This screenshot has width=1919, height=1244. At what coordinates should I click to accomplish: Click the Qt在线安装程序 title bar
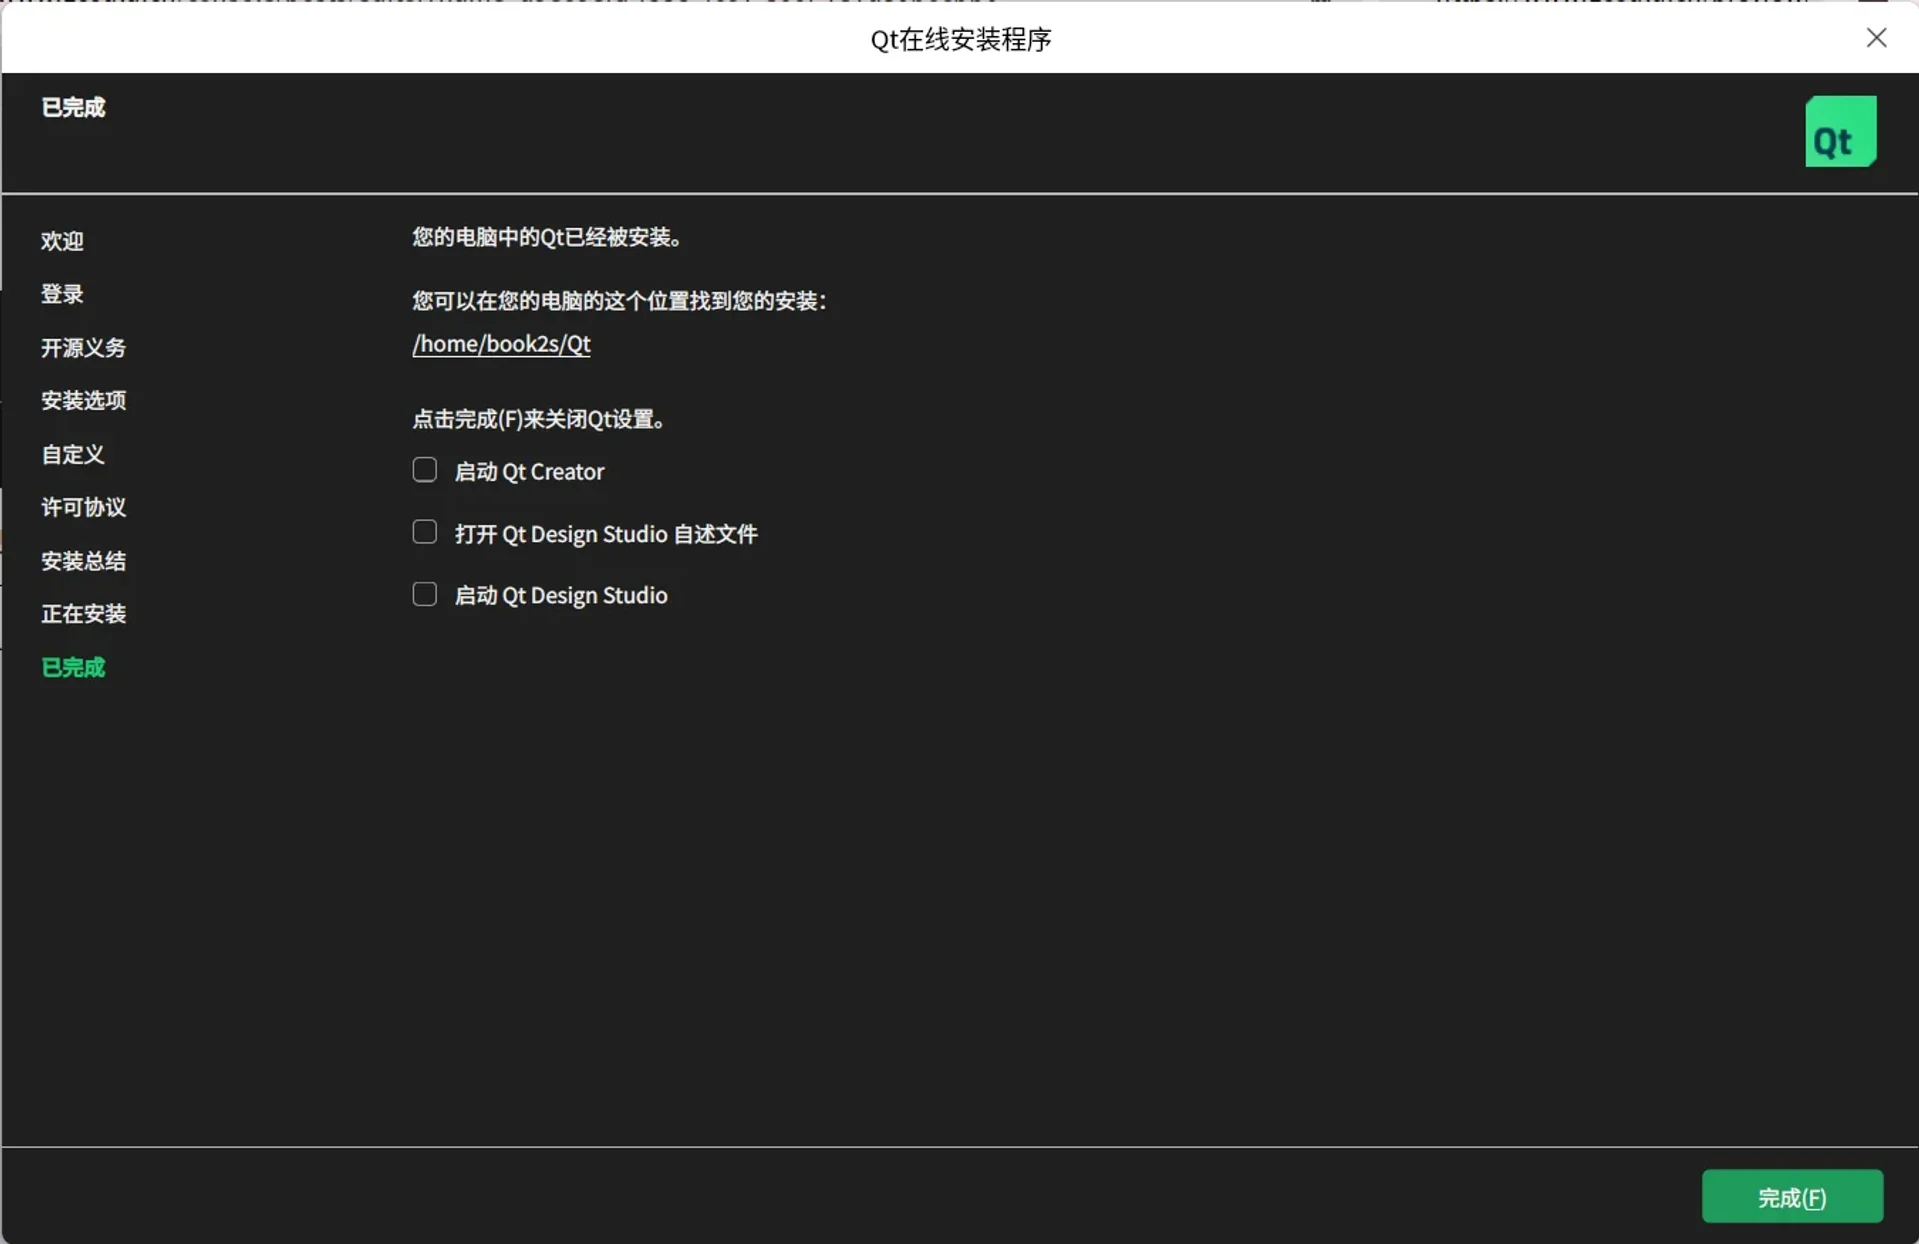click(959, 40)
